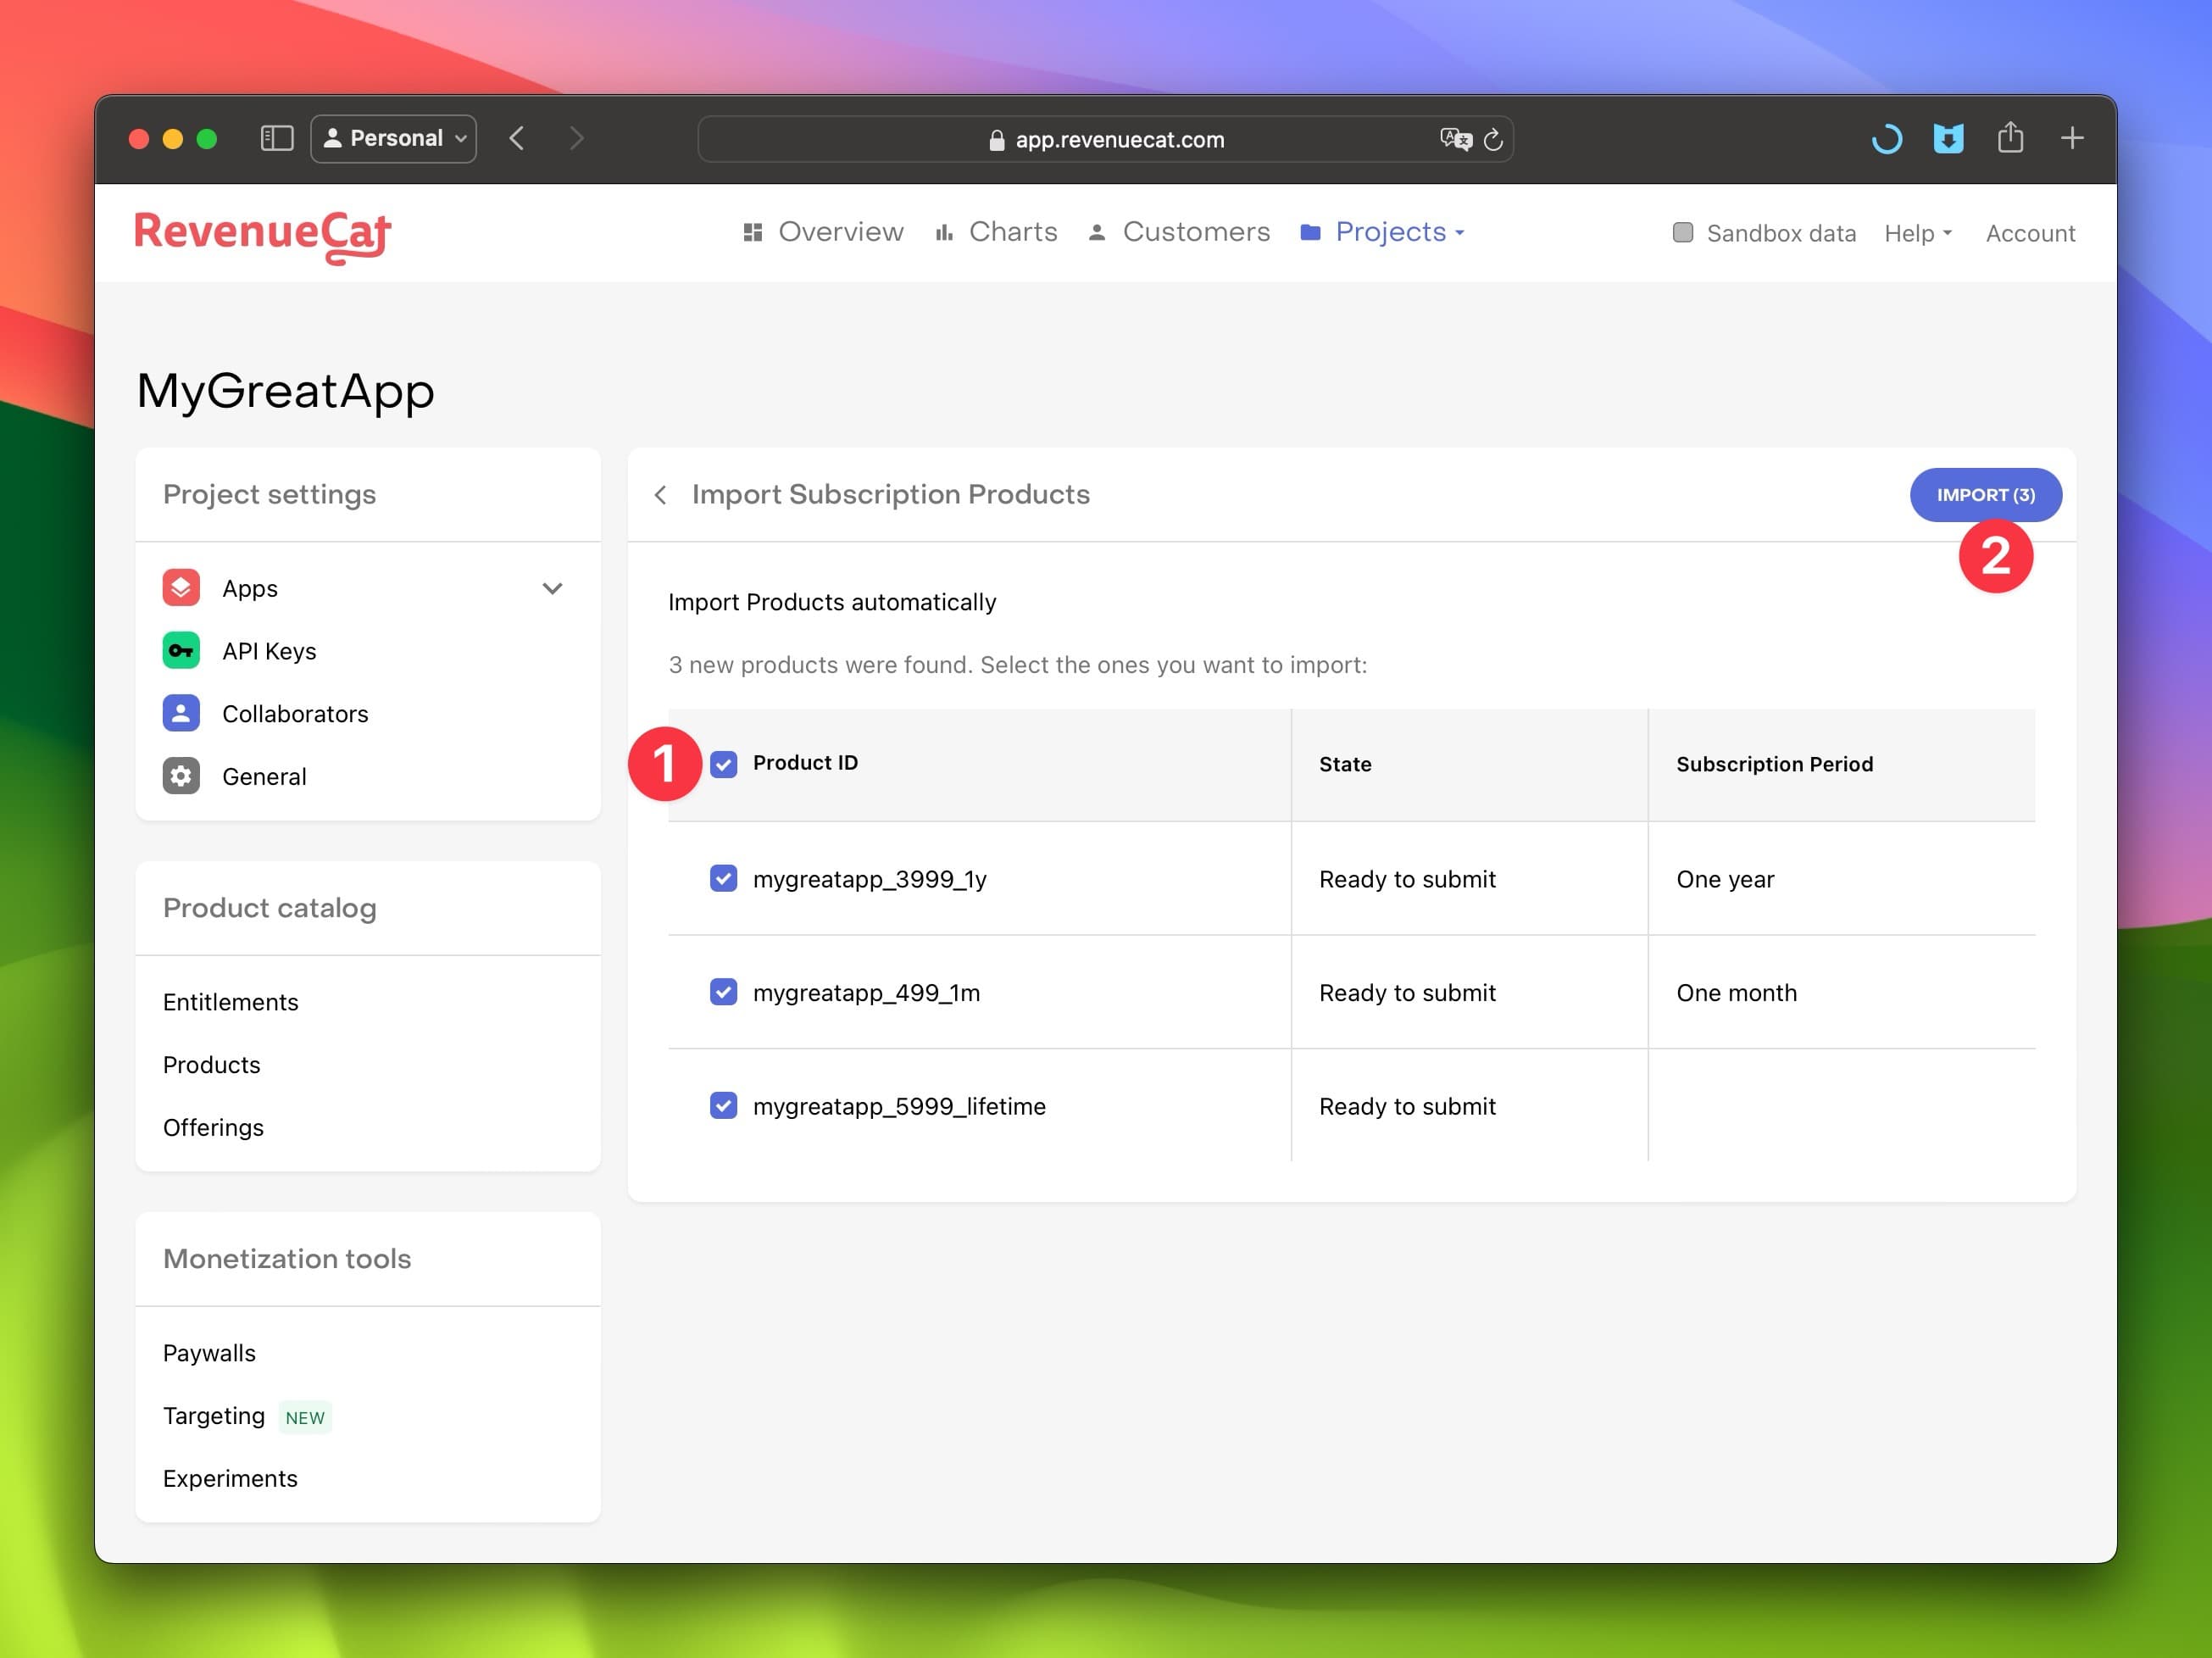
Task: Go back with Safari's back arrow
Action: 517,138
